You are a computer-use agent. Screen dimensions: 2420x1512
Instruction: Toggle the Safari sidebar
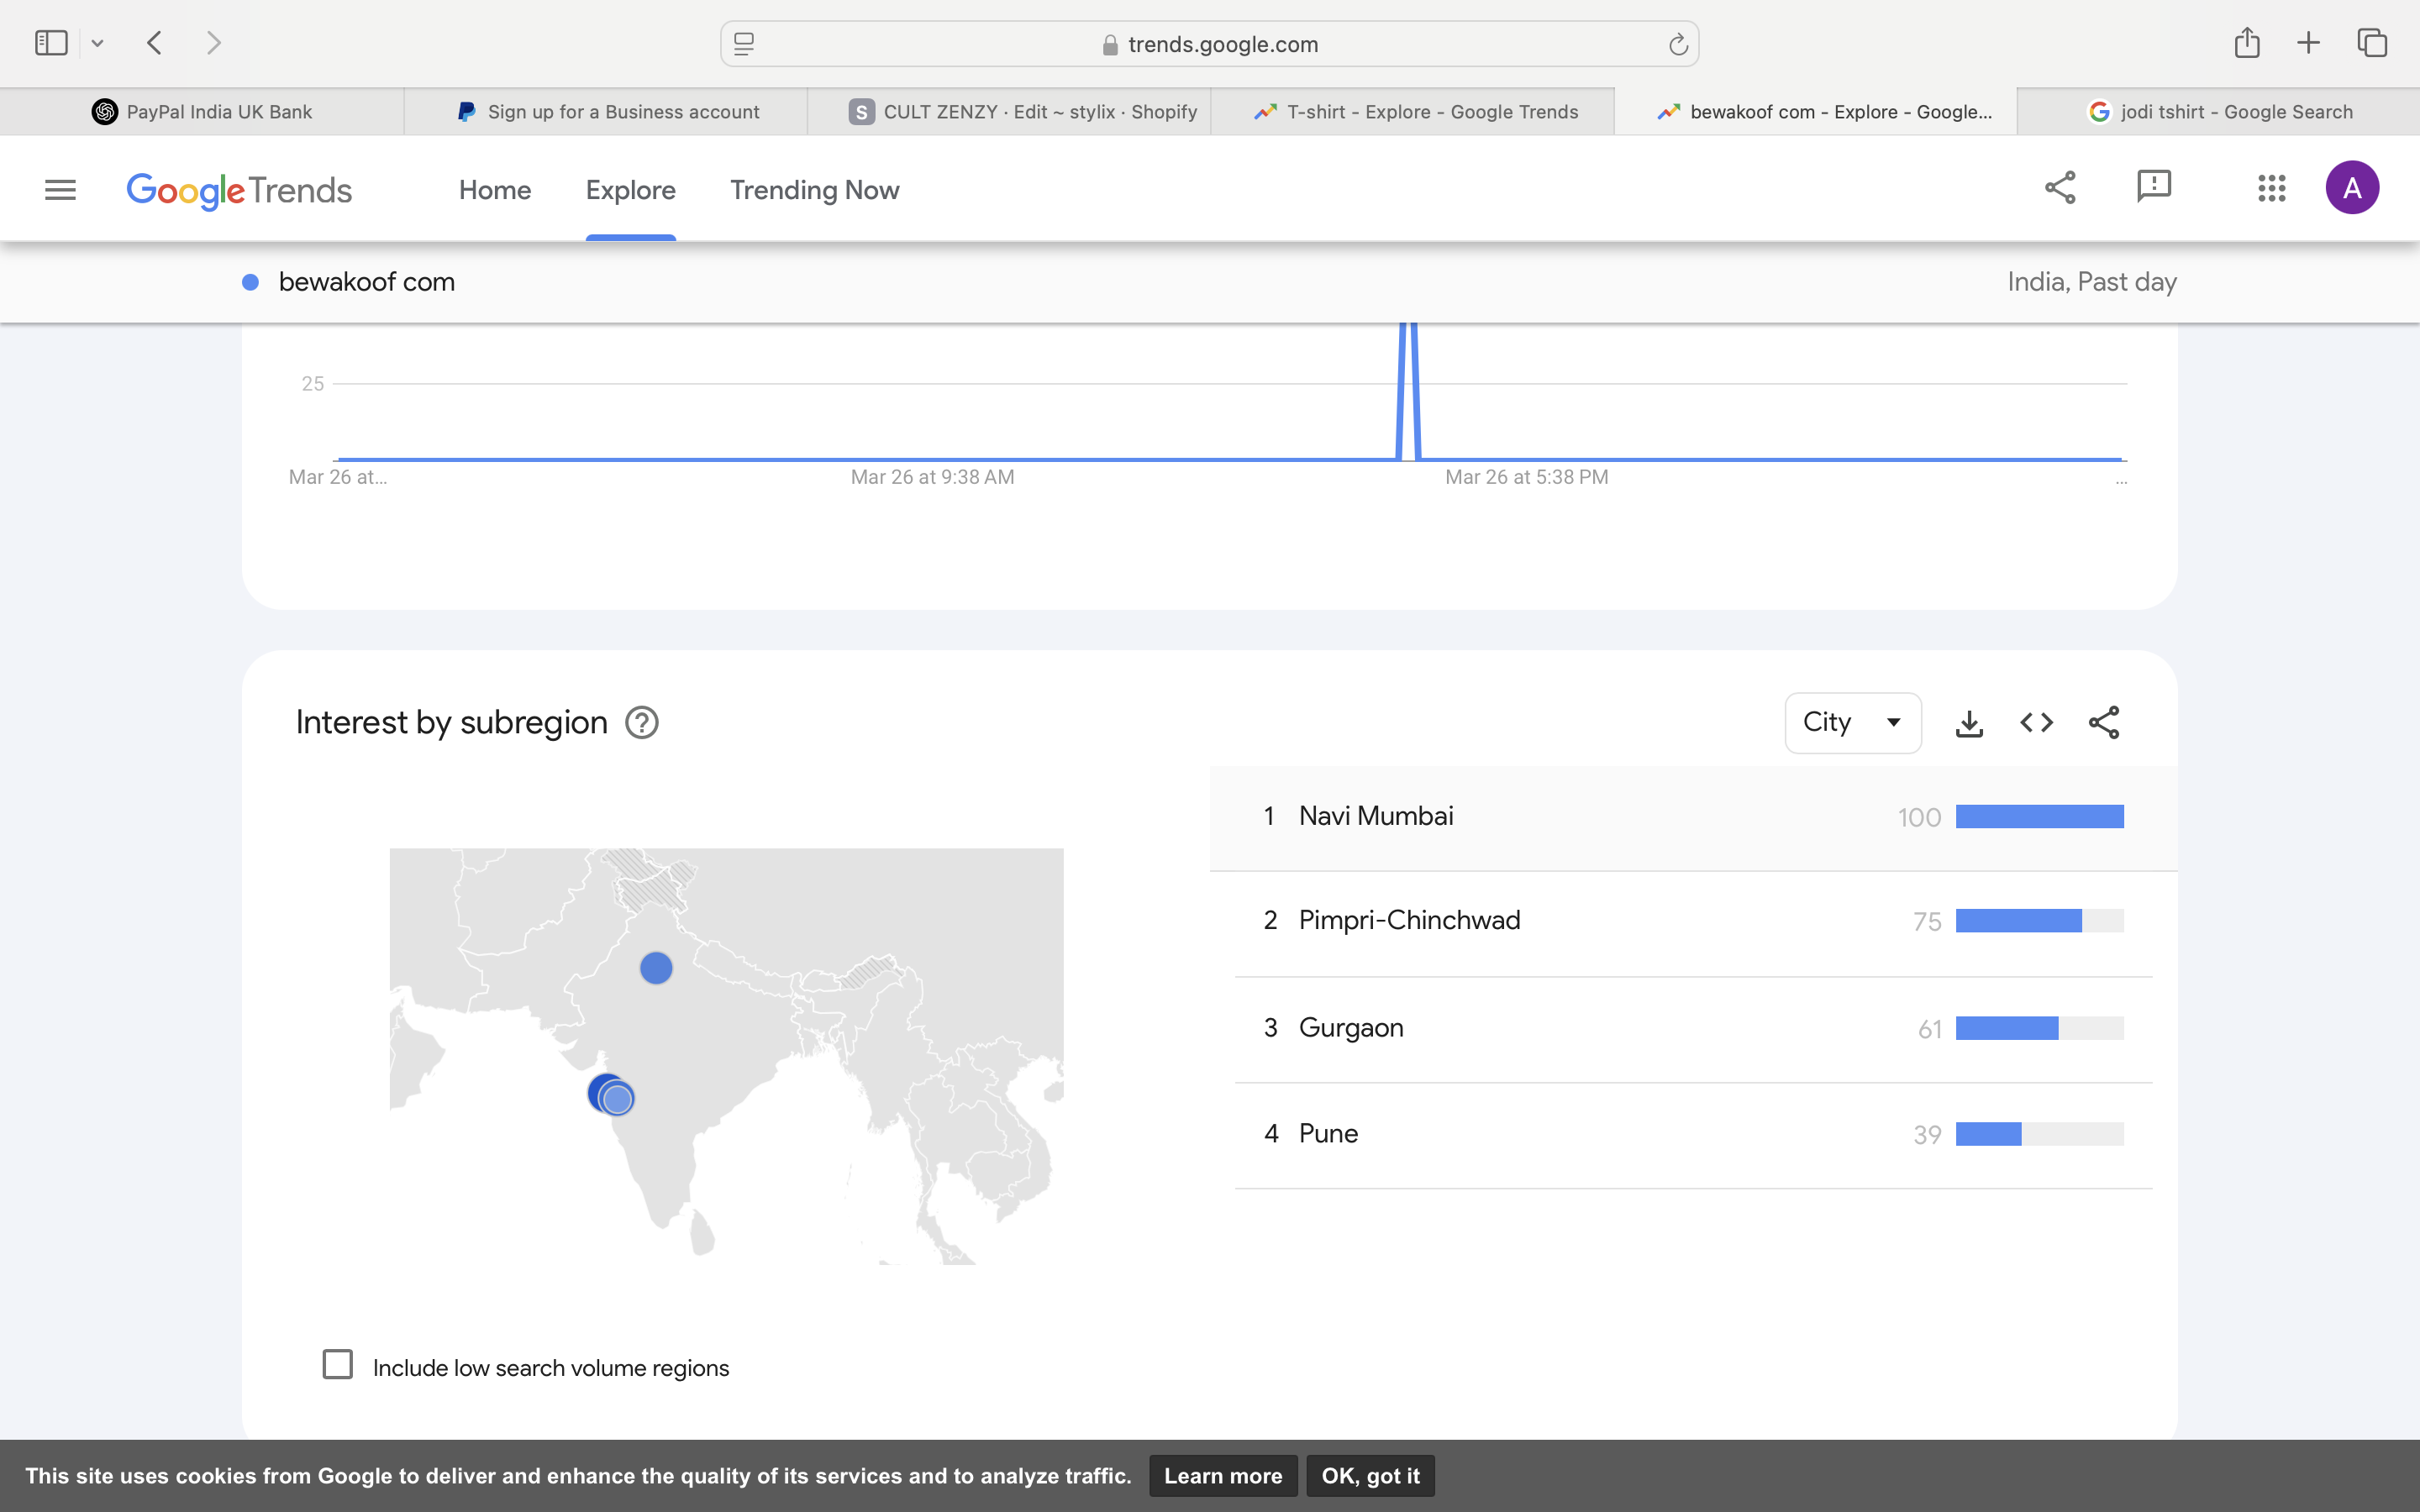[51, 42]
